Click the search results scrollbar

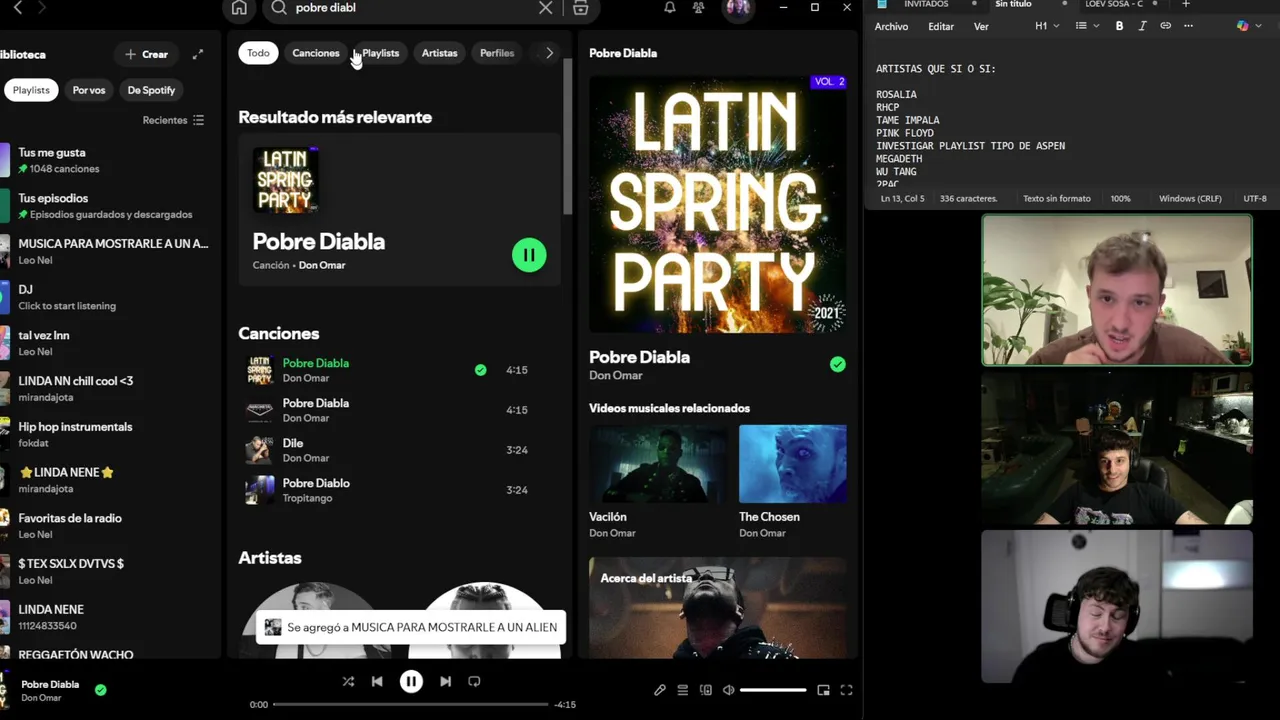tap(566, 135)
